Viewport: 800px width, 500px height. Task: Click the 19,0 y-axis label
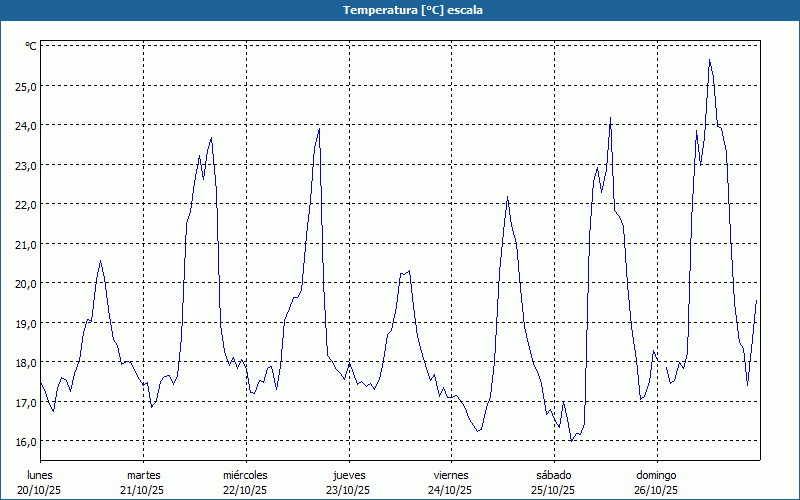pos(25,323)
